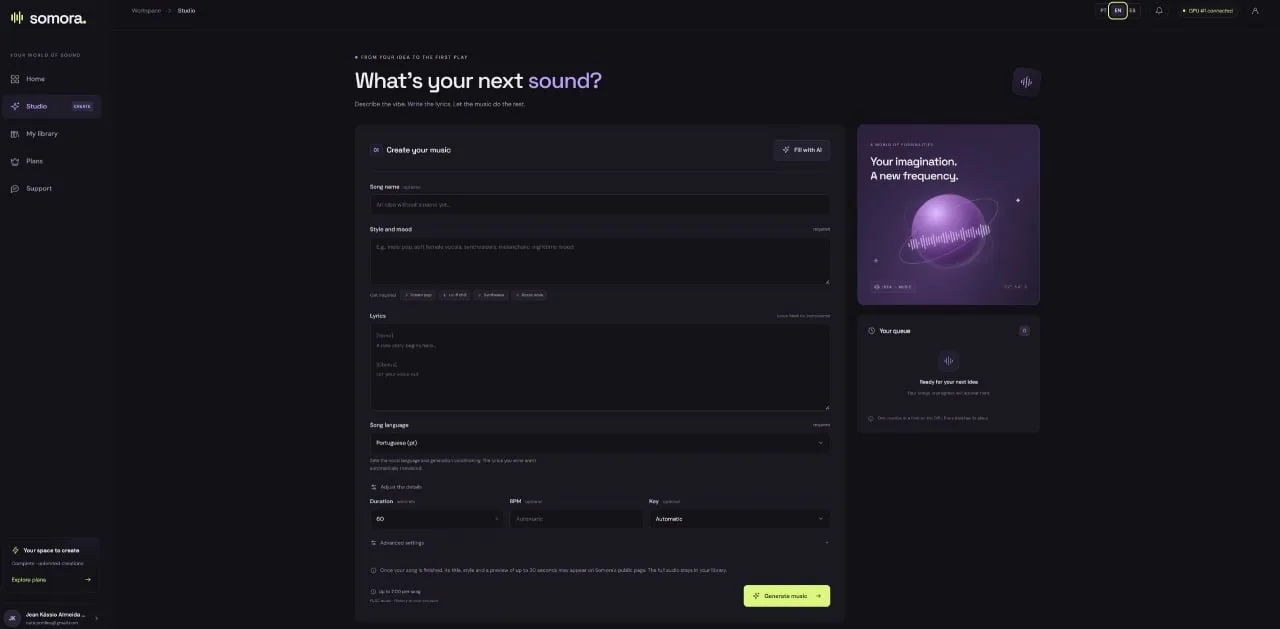Screen dimensions: 1280x629
Task: Select the EN language toggle
Action: tap(1118, 11)
